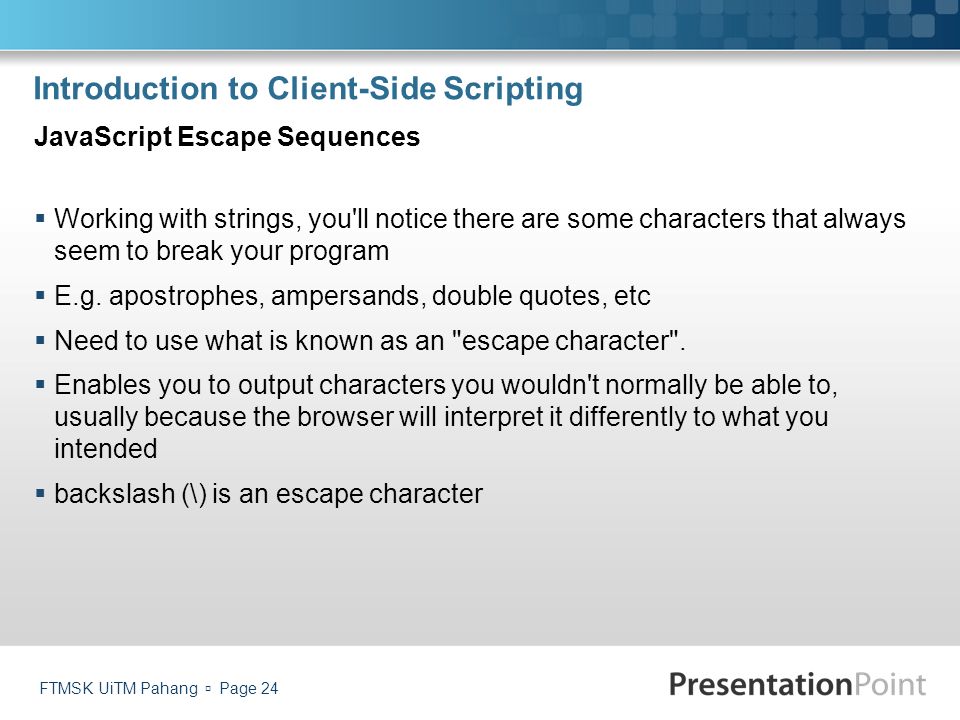Viewport: 960px width, 720px height.
Task: Click the blue gradient header banner
Action: coord(480,24)
